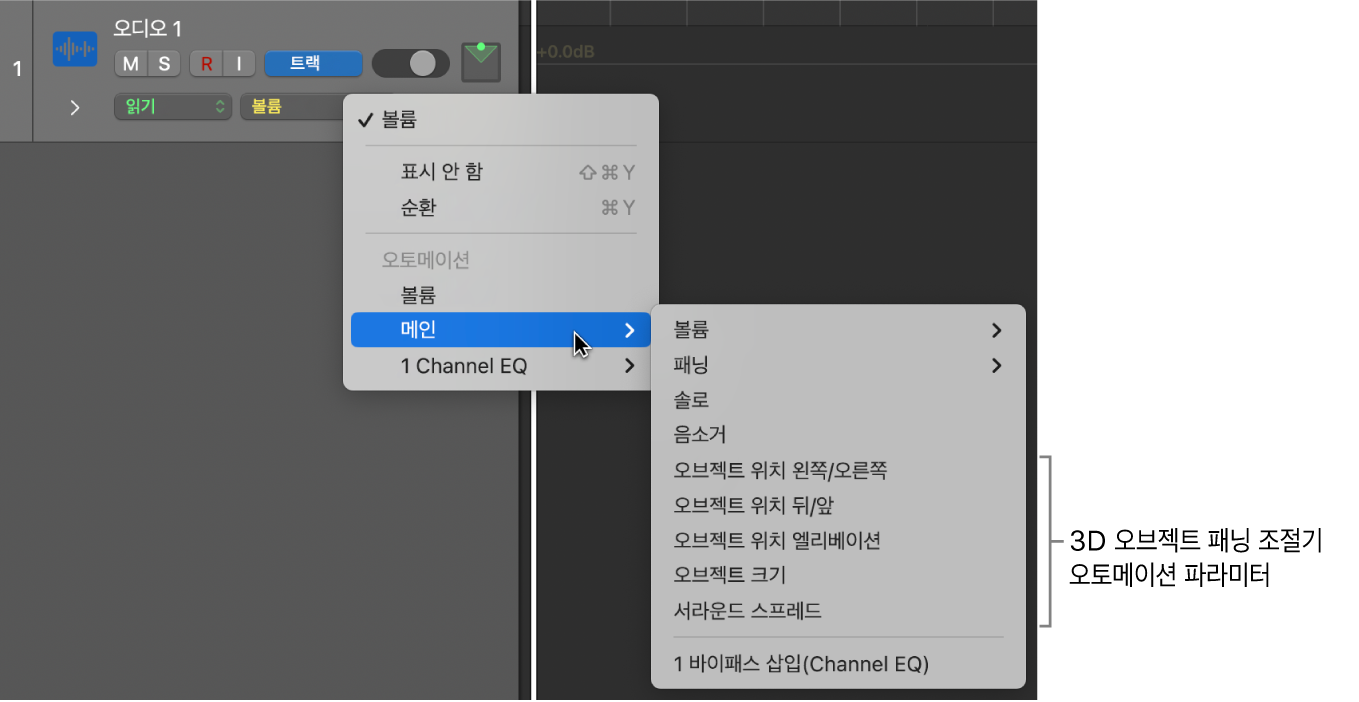Choose 표시 안 함 from menu

coord(501,172)
